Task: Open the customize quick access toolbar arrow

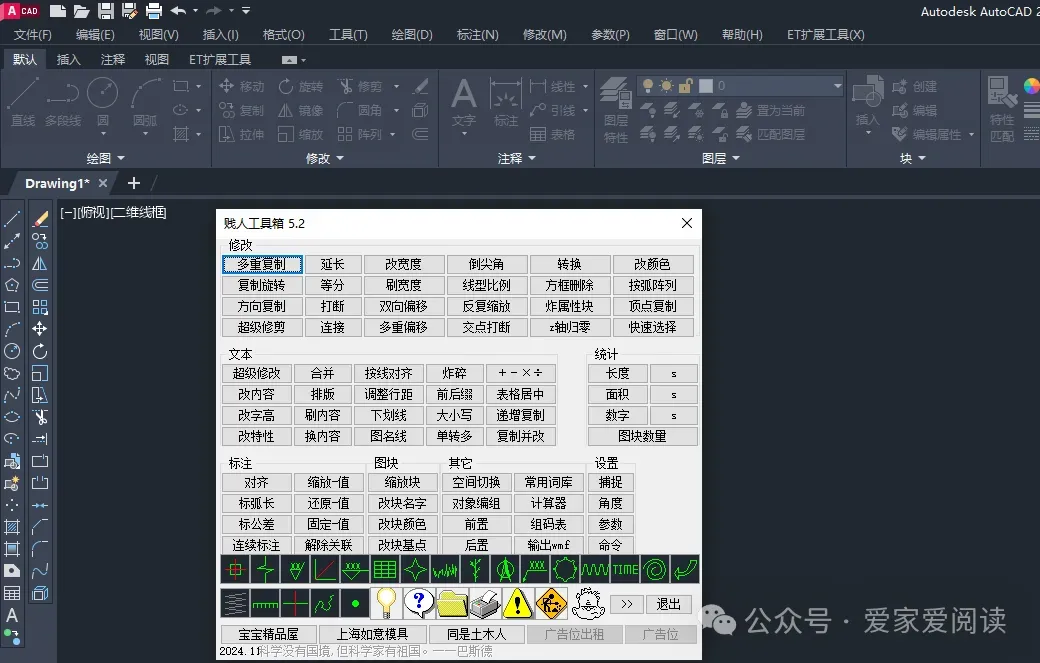Action: coord(246,11)
